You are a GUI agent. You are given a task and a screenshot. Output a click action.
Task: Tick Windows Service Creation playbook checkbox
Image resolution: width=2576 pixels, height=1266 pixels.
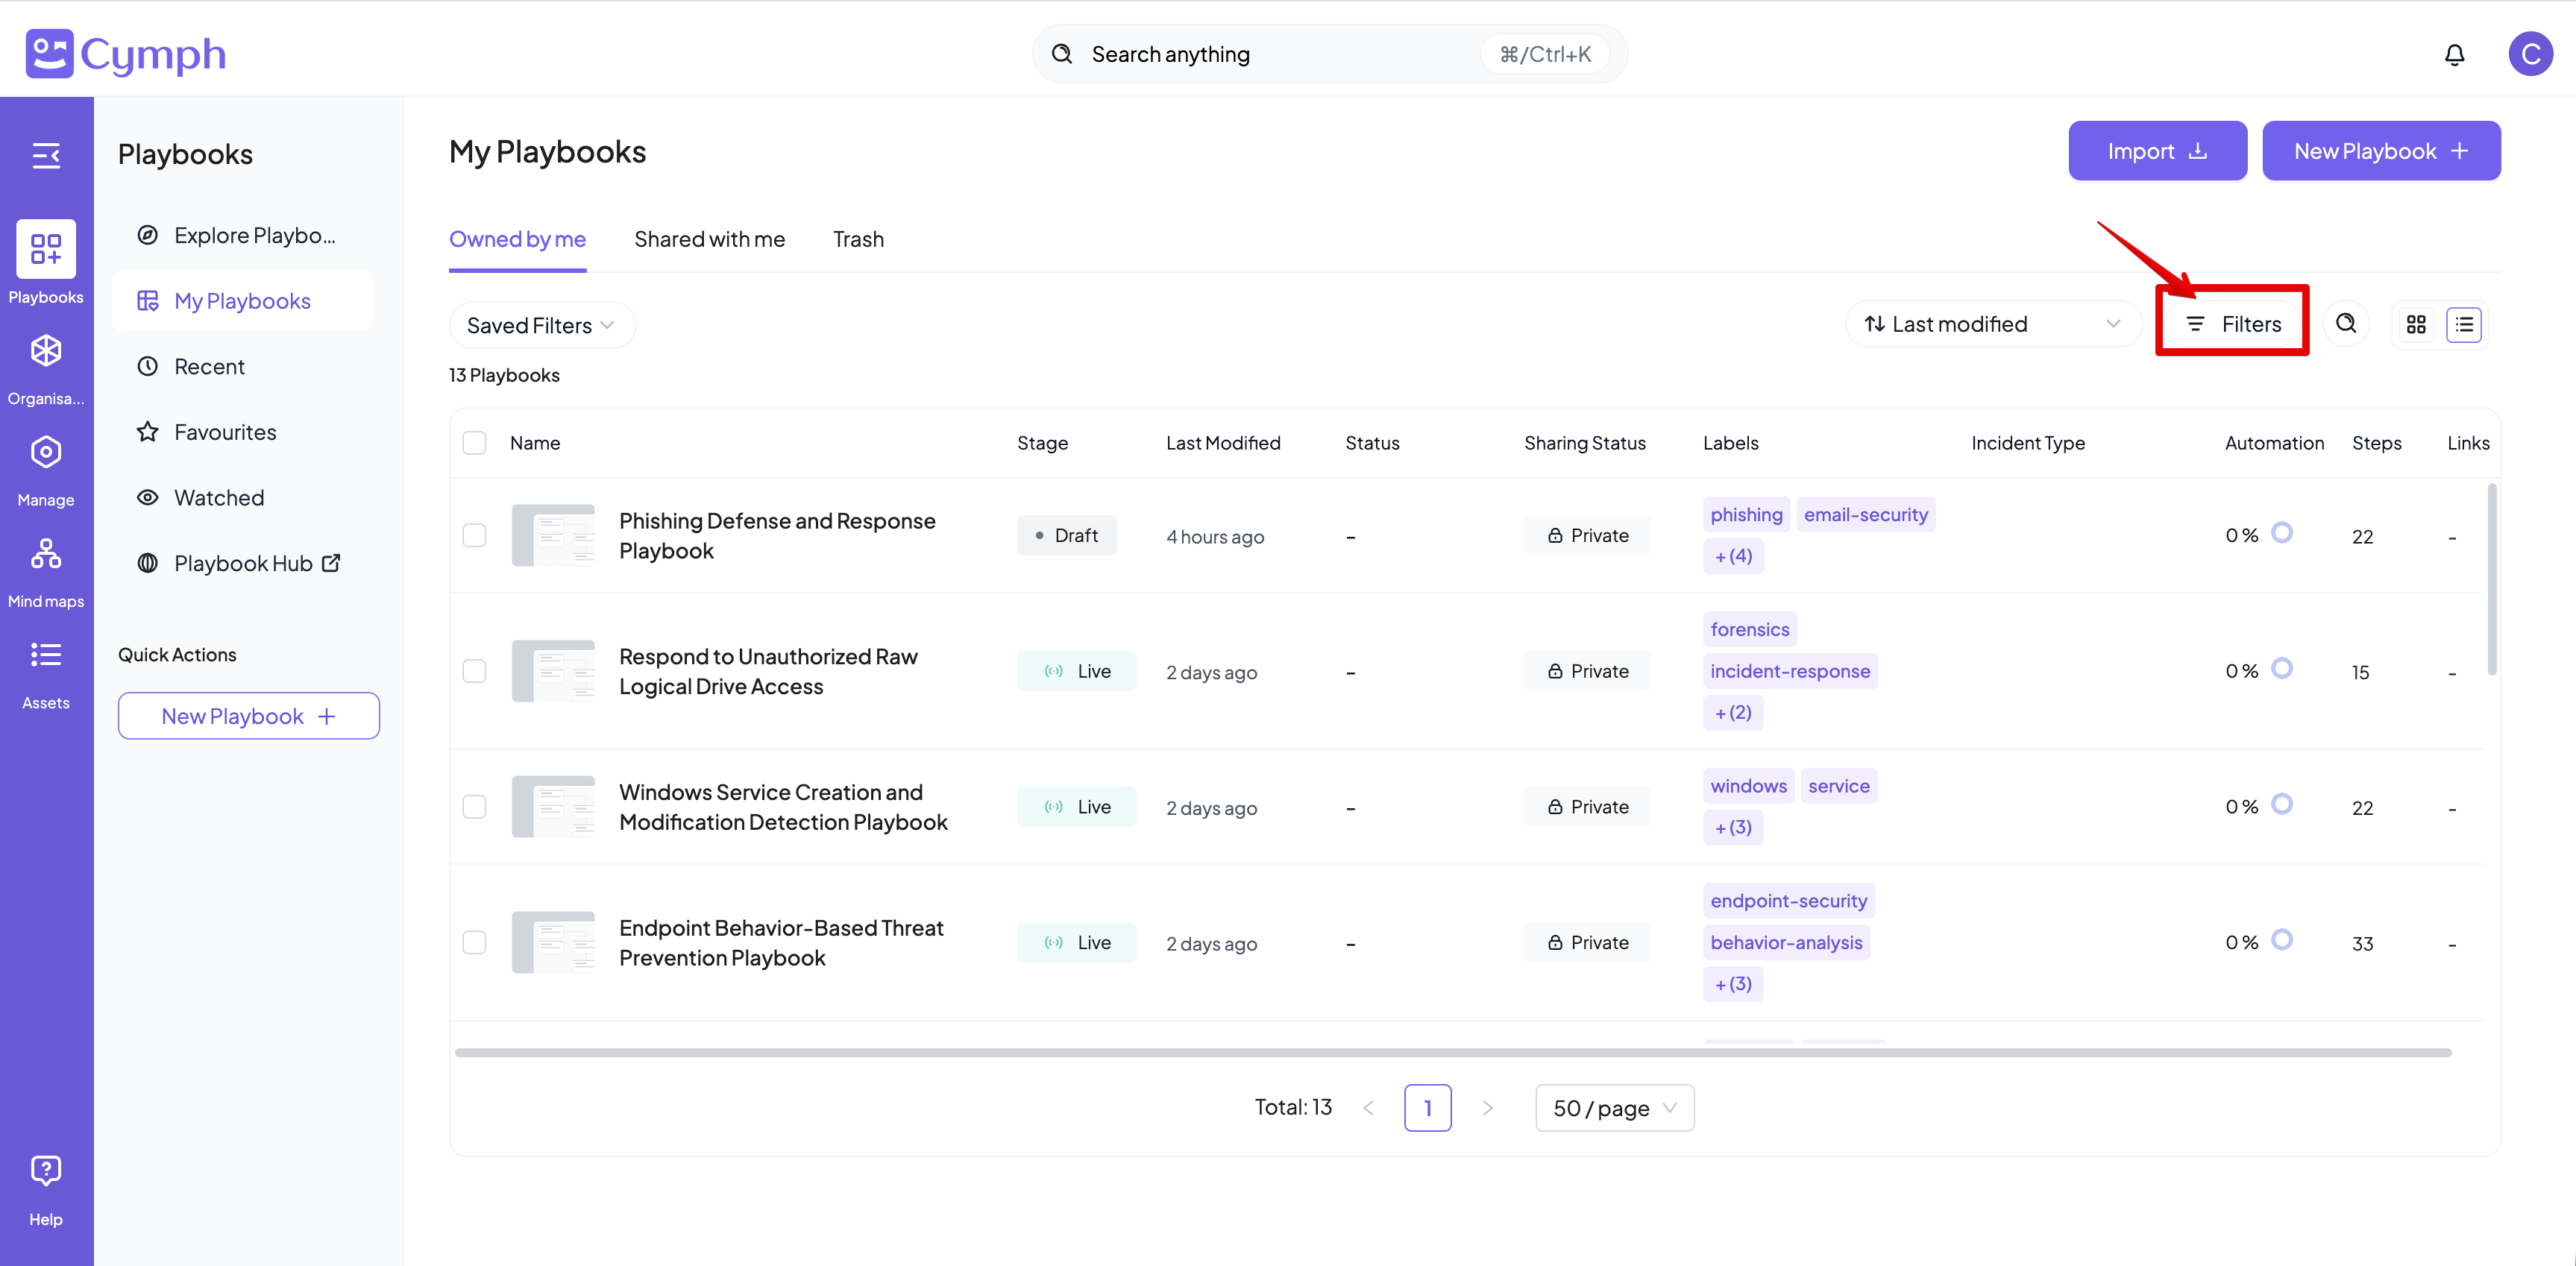[x=474, y=807]
